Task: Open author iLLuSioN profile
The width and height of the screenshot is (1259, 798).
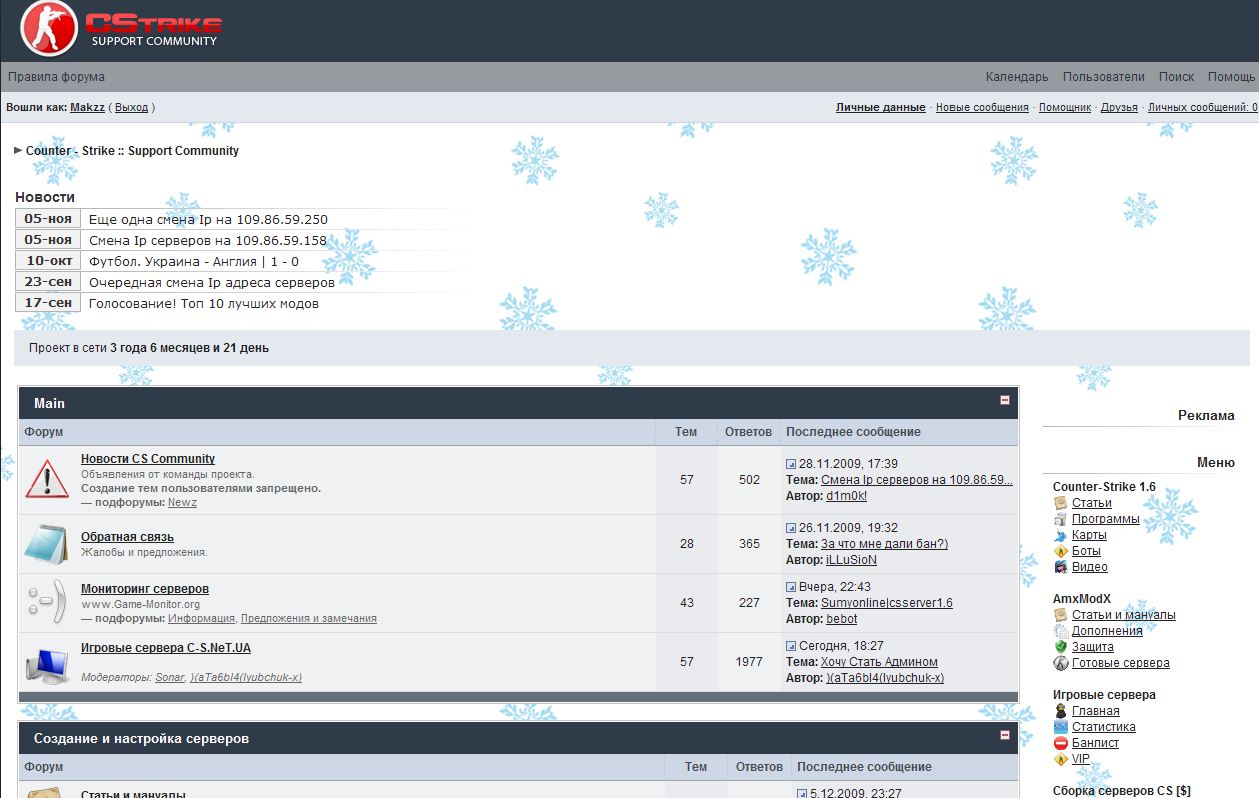Action: (851, 560)
